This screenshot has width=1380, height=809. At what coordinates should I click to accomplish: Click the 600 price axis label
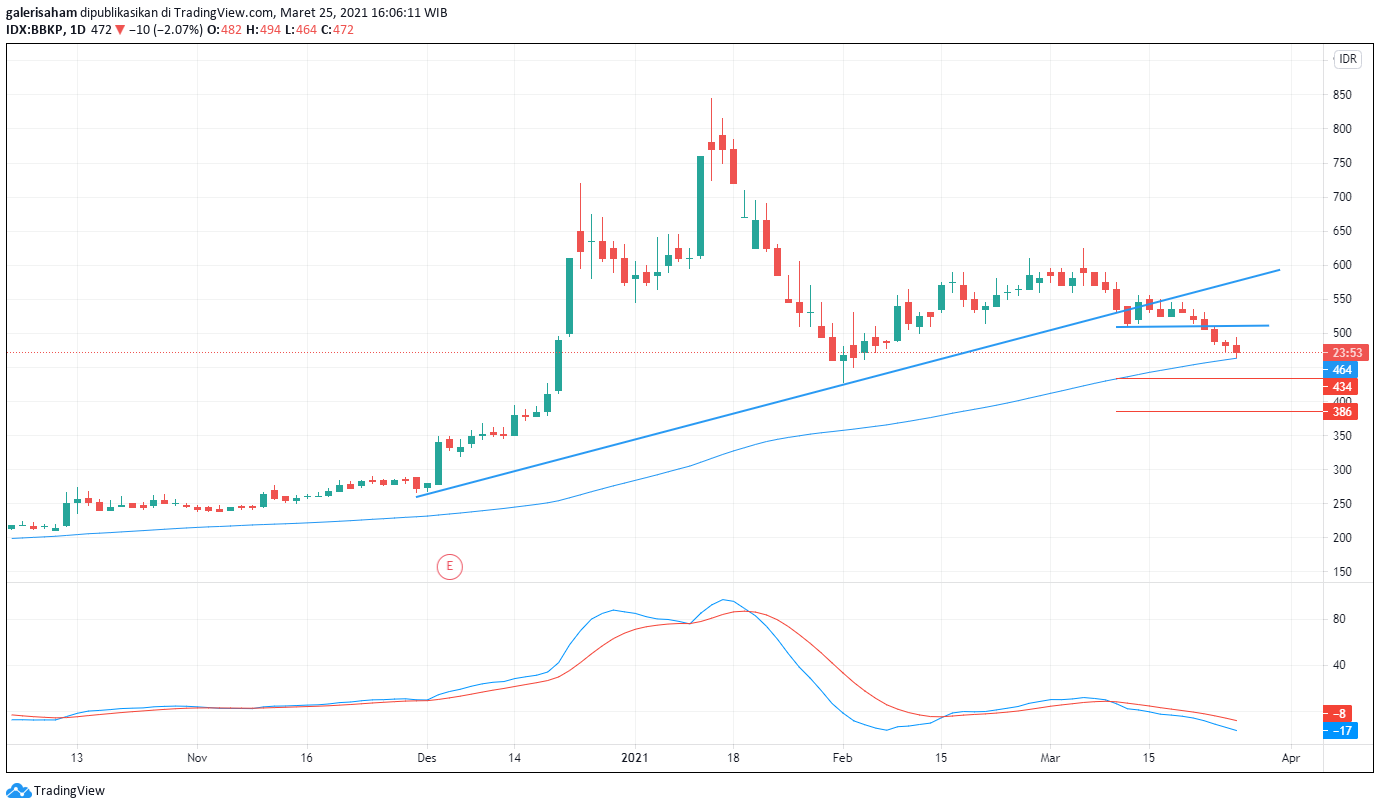[x=1342, y=265]
